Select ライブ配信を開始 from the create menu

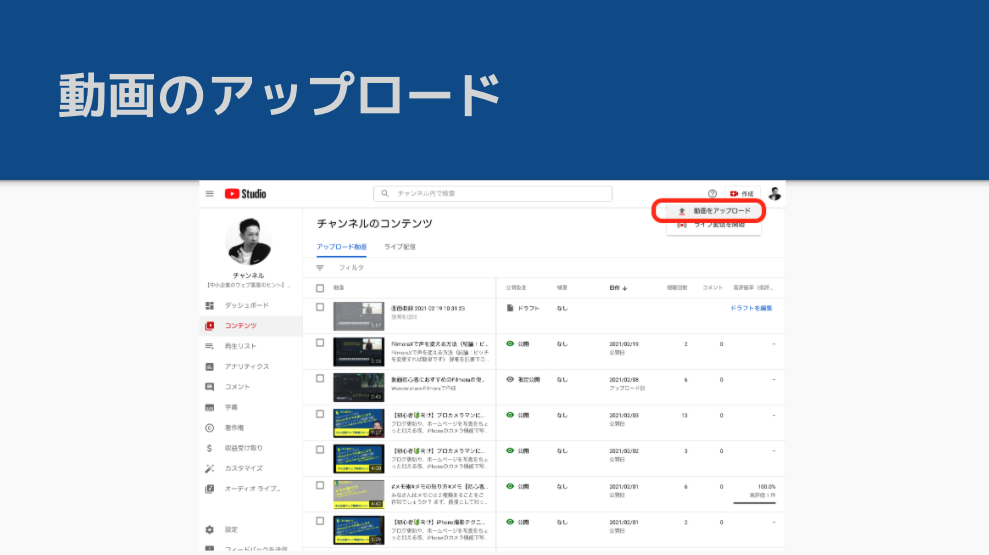[714, 225]
